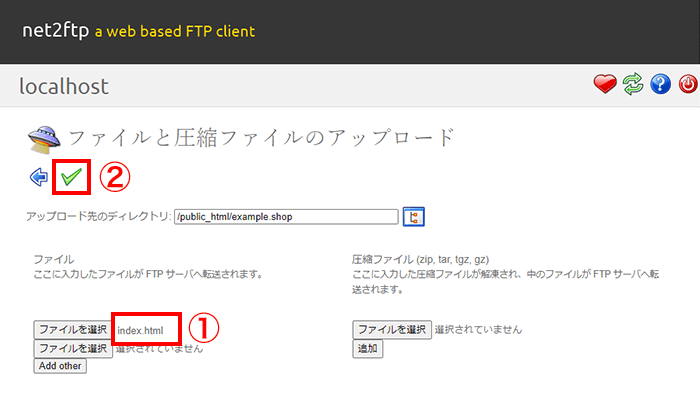Click the red circled number 2 marker
Image resolution: width=700 pixels, height=400 pixels.
[x=115, y=178]
